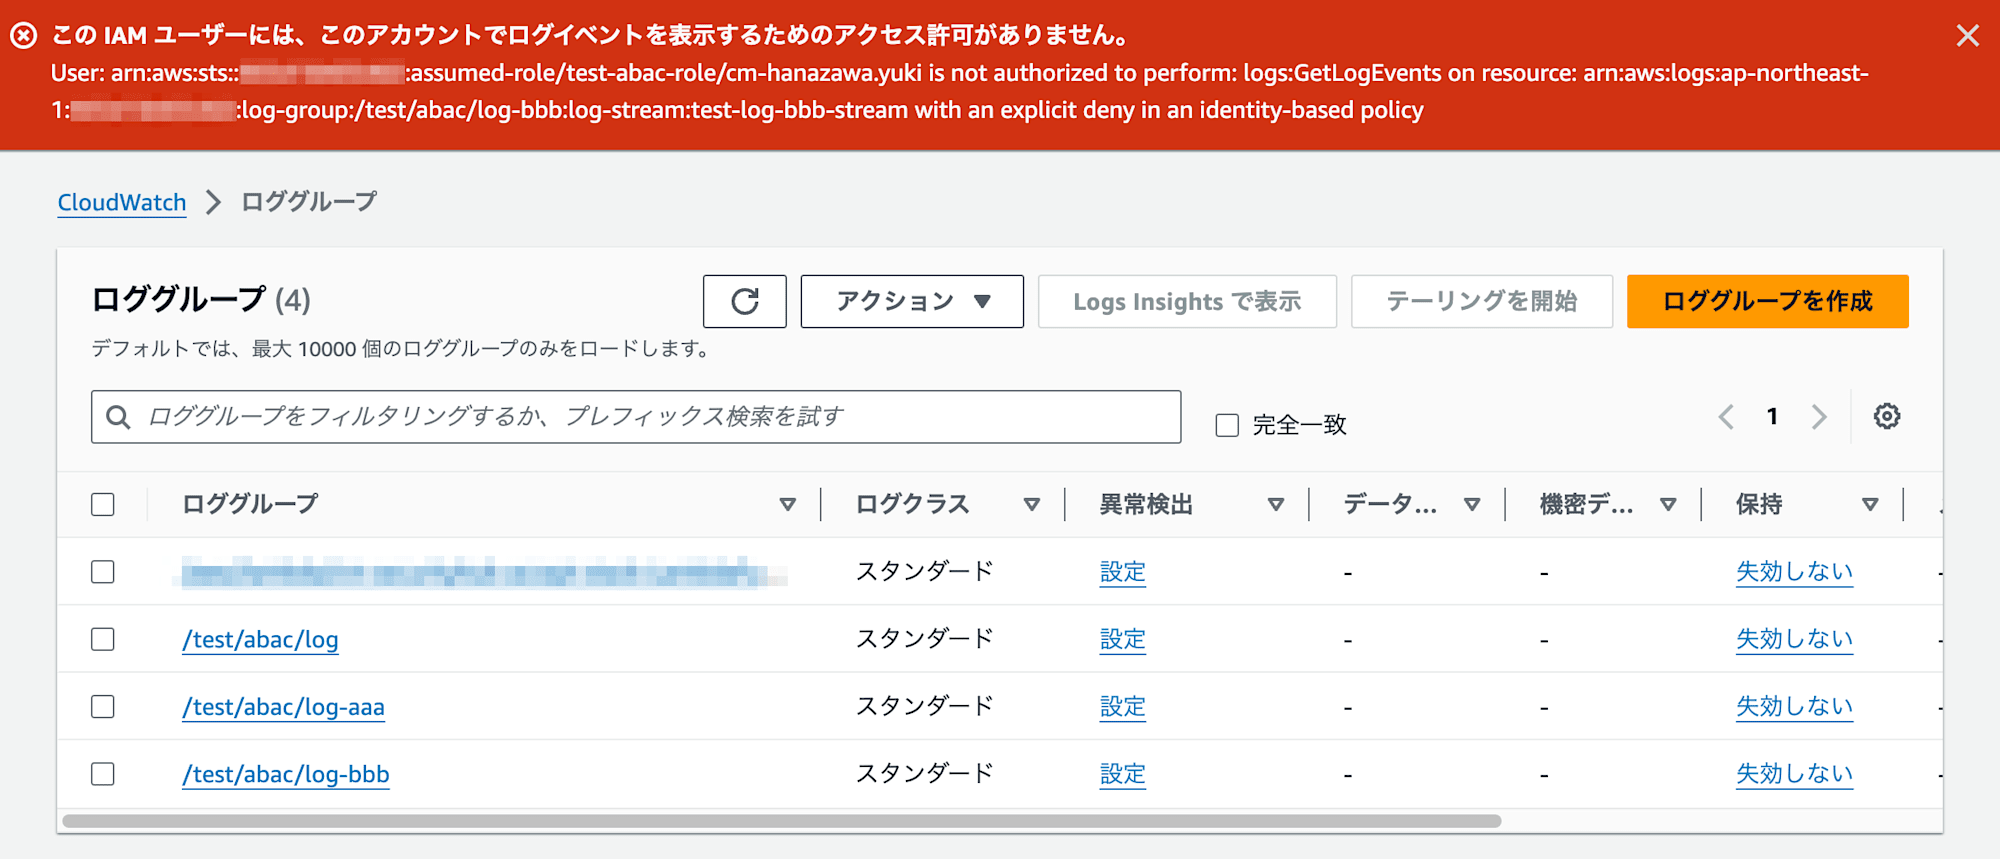Screen dimensions: 2000x859
Task: Sort by 保持 column arrow
Action: pyautogui.click(x=1870, y=504)
